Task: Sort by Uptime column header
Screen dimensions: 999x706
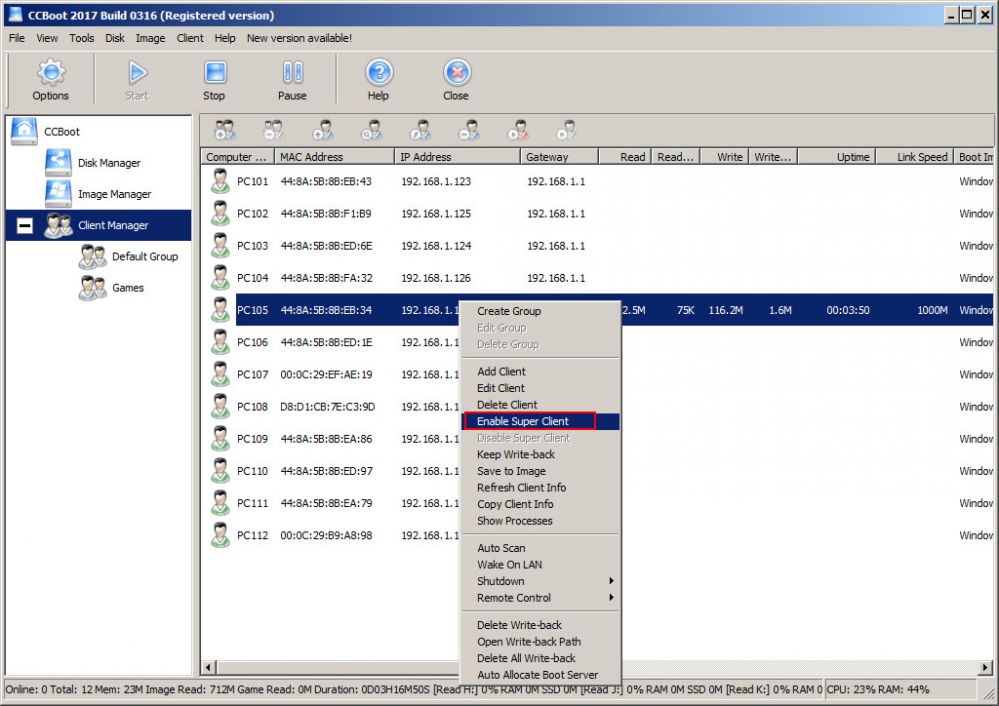Action: (837, 157)
